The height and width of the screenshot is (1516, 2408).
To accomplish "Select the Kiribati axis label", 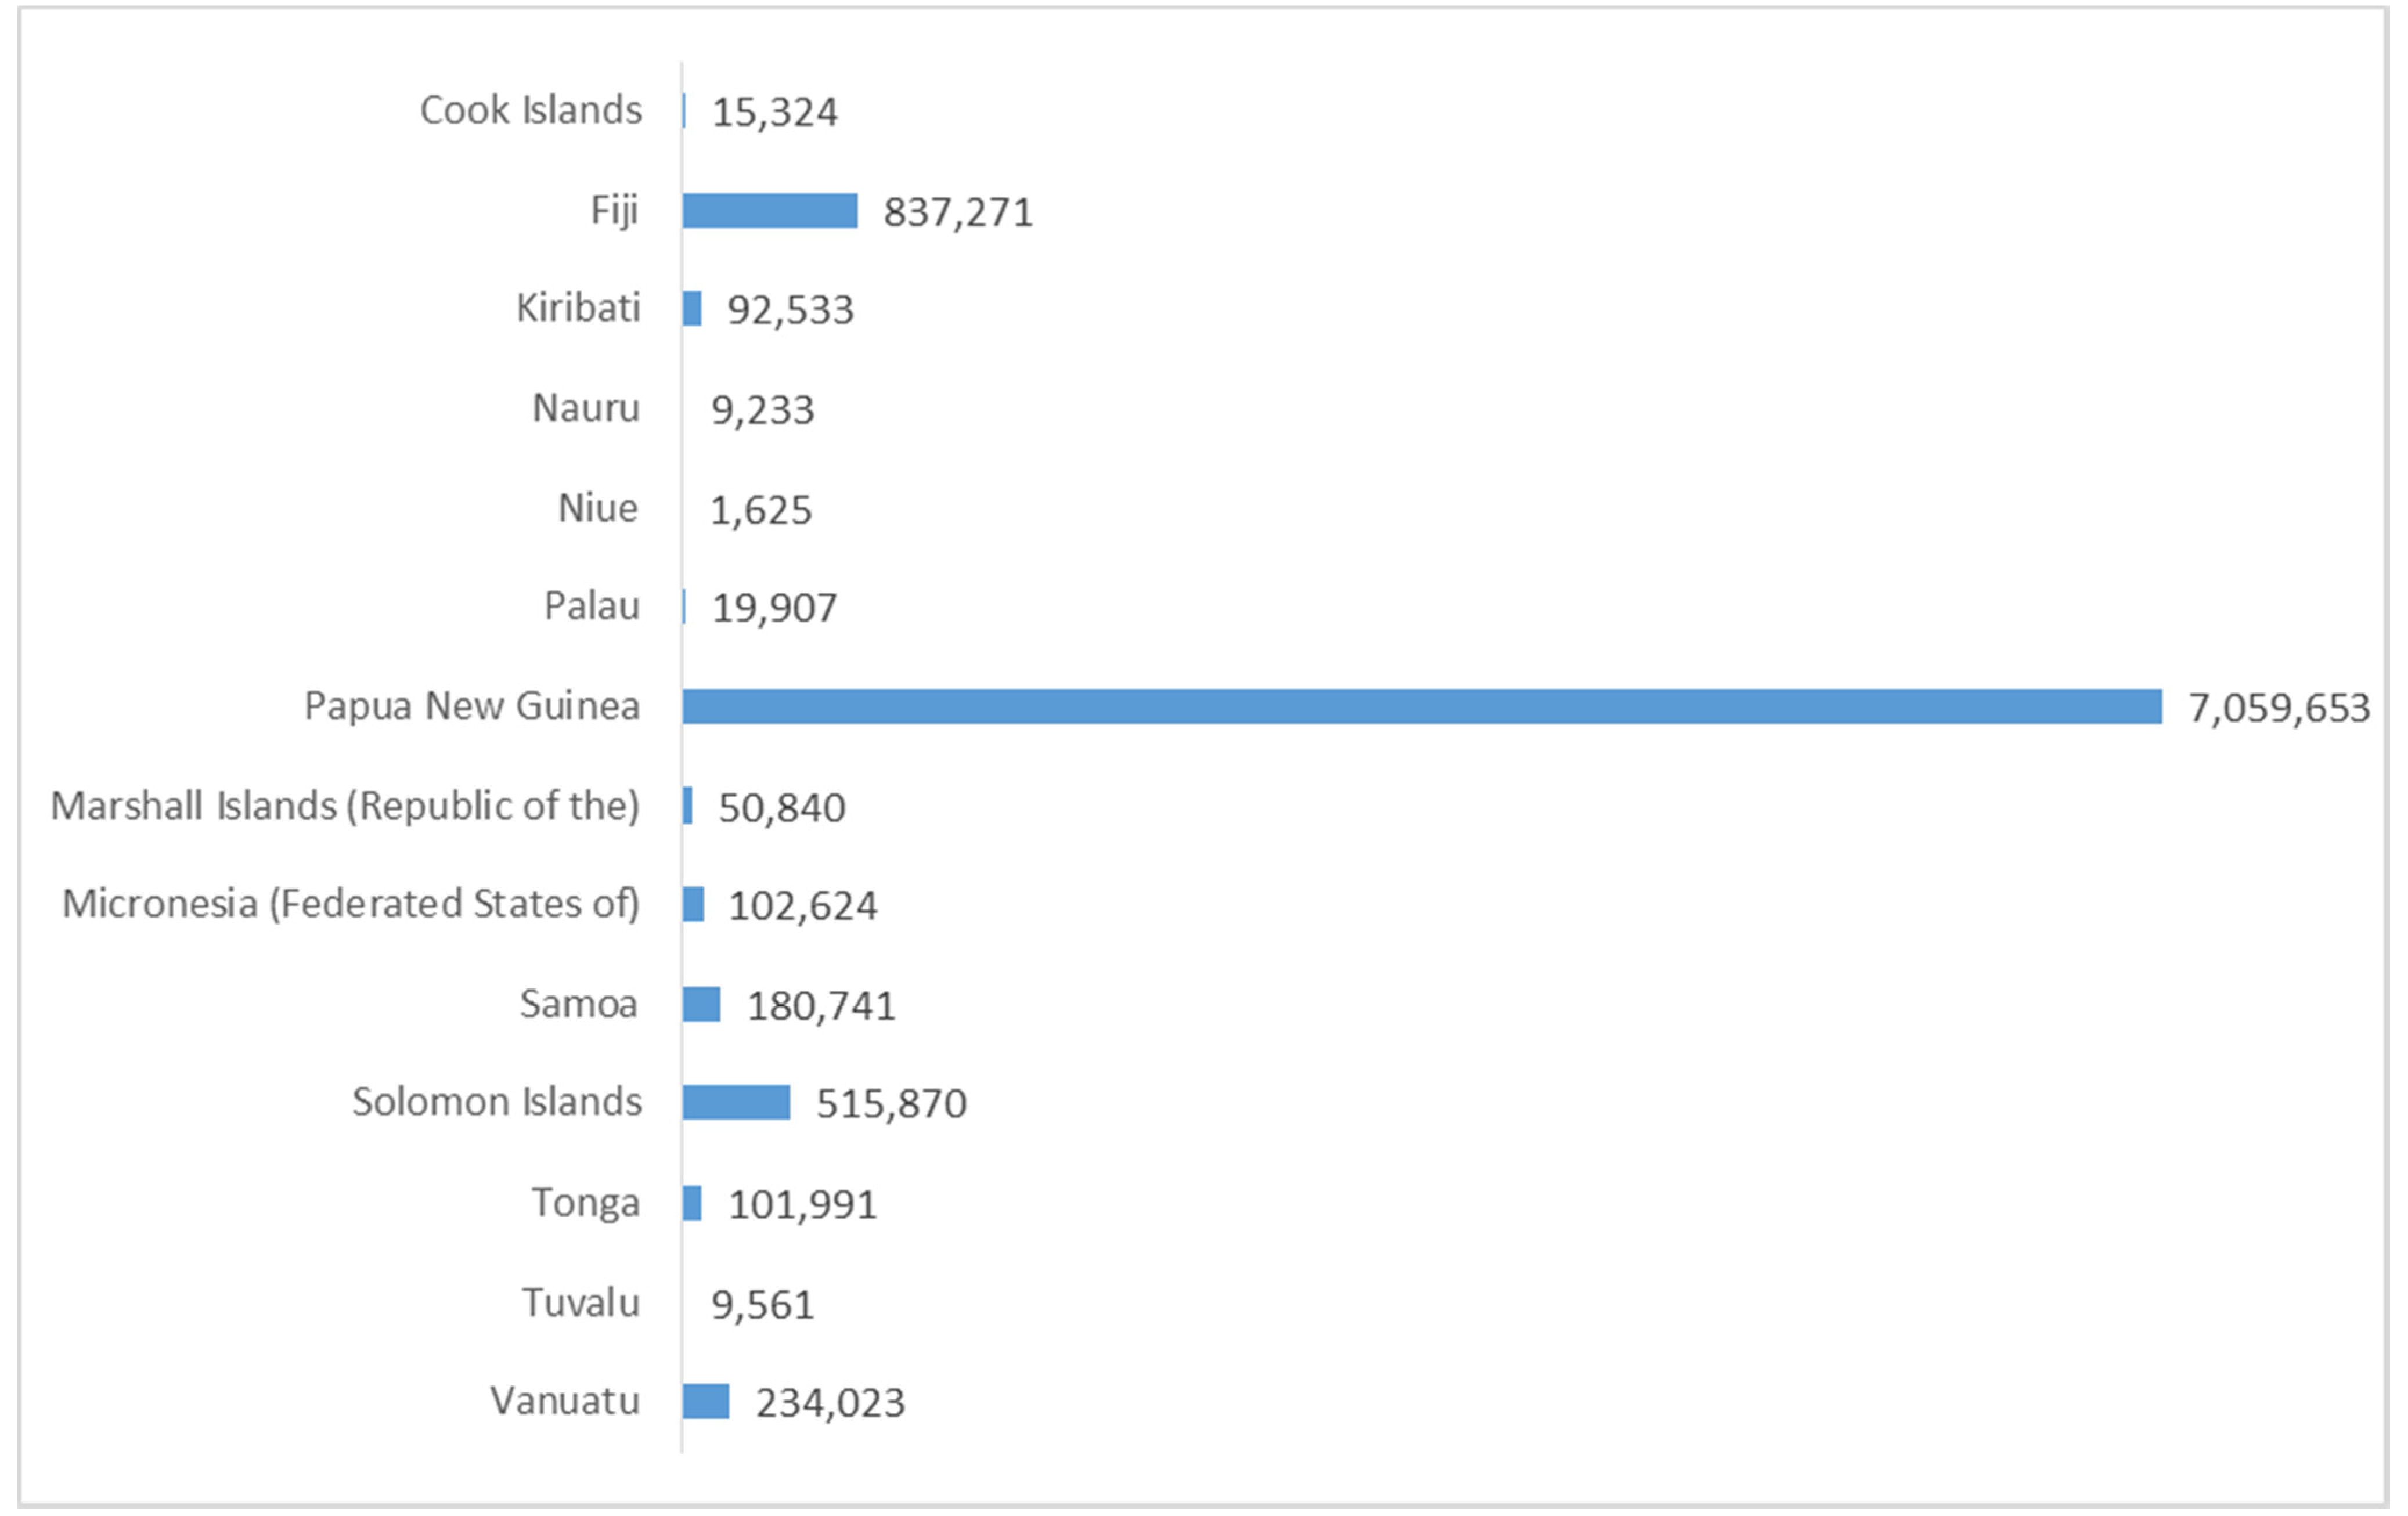I will 578,308.
